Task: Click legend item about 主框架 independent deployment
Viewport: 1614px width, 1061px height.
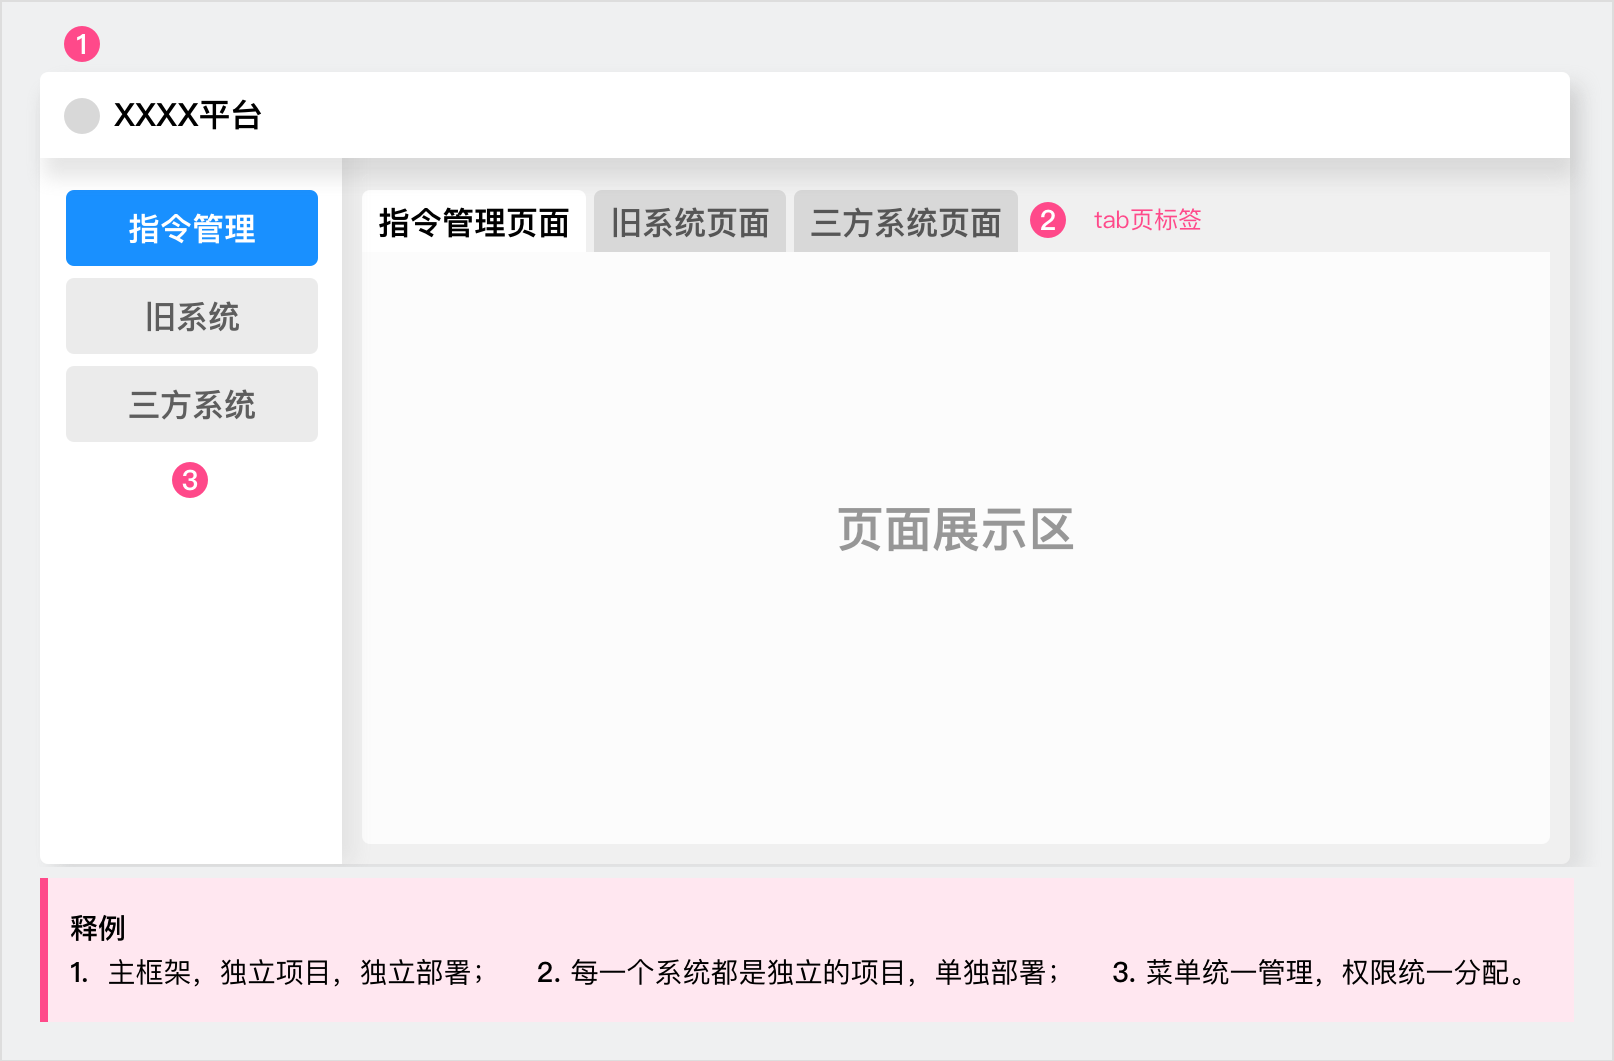Action: [277, 974]
